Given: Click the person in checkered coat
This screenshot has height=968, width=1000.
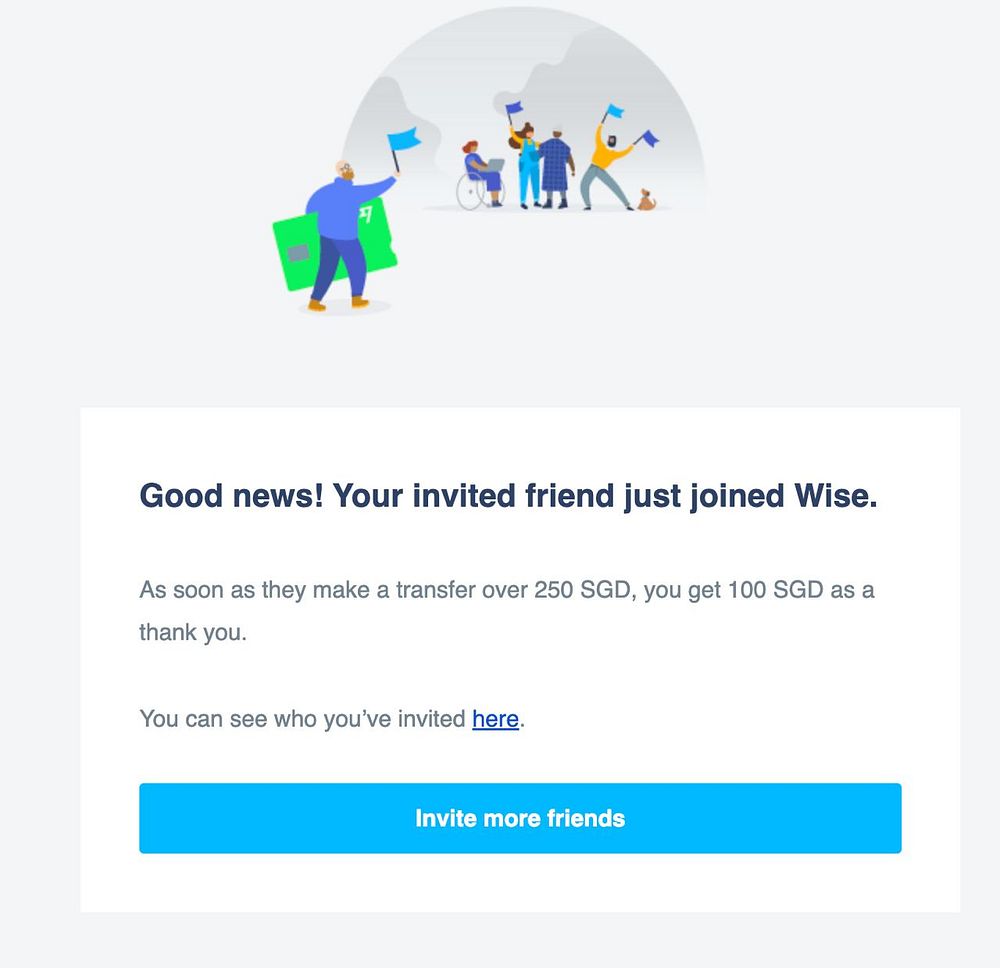Looking at the screenshot, I should point(556,167).
